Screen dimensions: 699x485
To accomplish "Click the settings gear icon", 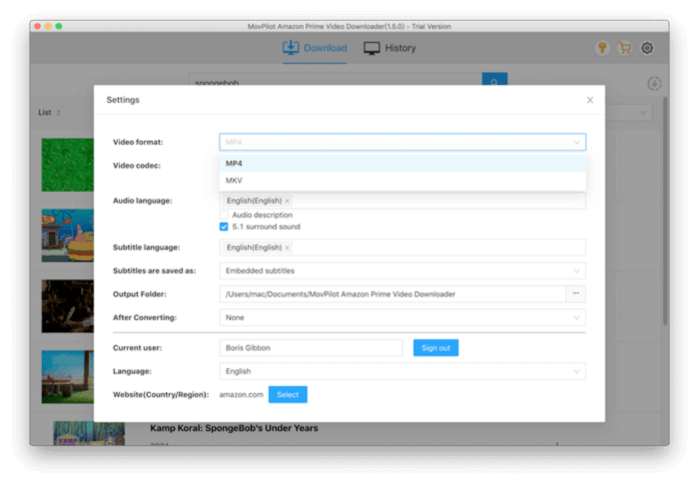I will coord(647,48).
